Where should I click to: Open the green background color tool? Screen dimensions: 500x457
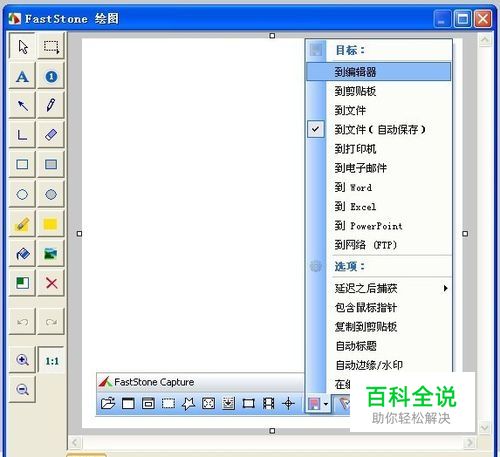(22, 283)
